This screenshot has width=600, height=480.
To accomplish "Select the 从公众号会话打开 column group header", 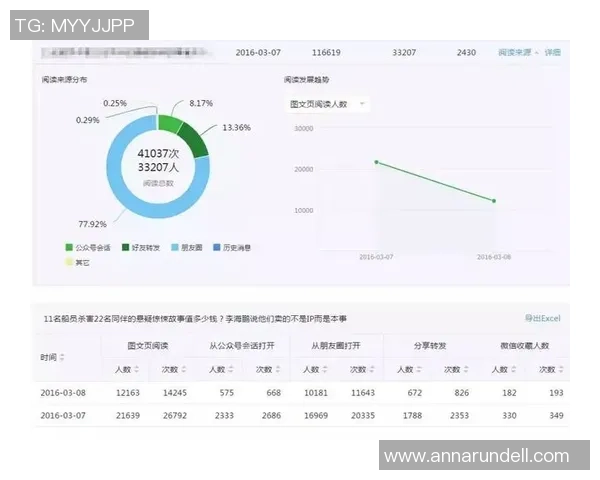I will 242,346.
